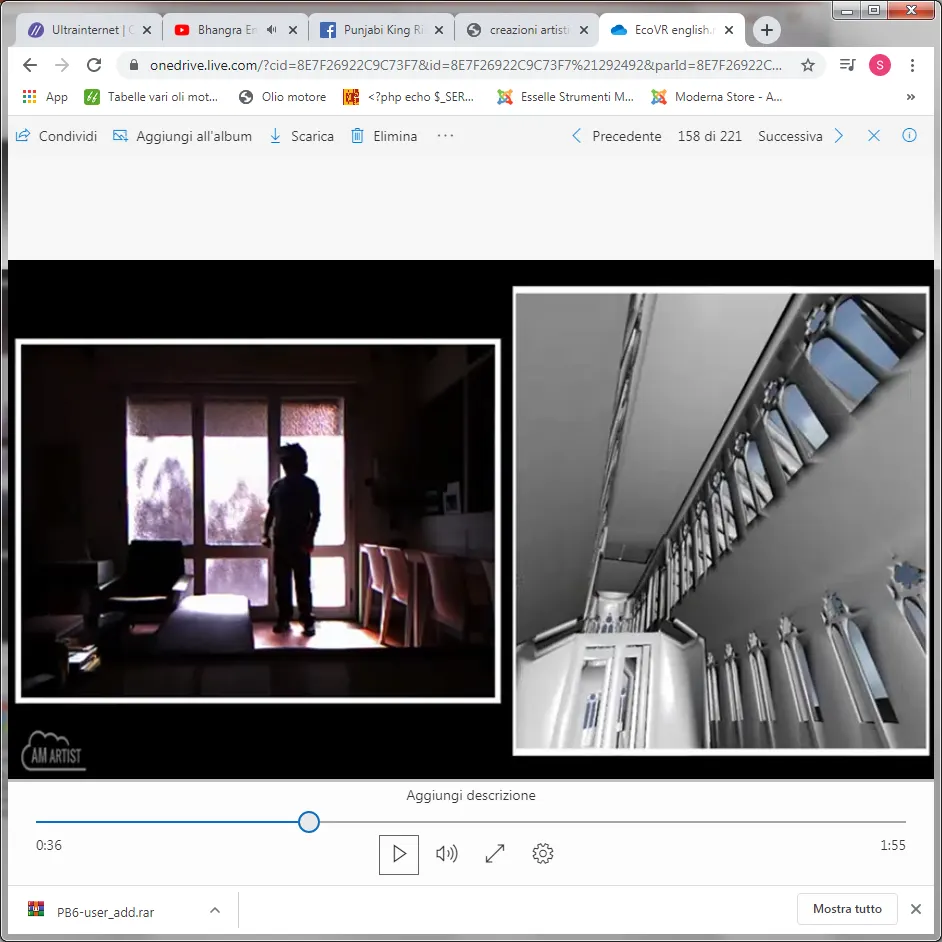Screen dimensions: 942x942
Task: Open a new browser tab
Action: pyautogui.click(x=767, y=30)
